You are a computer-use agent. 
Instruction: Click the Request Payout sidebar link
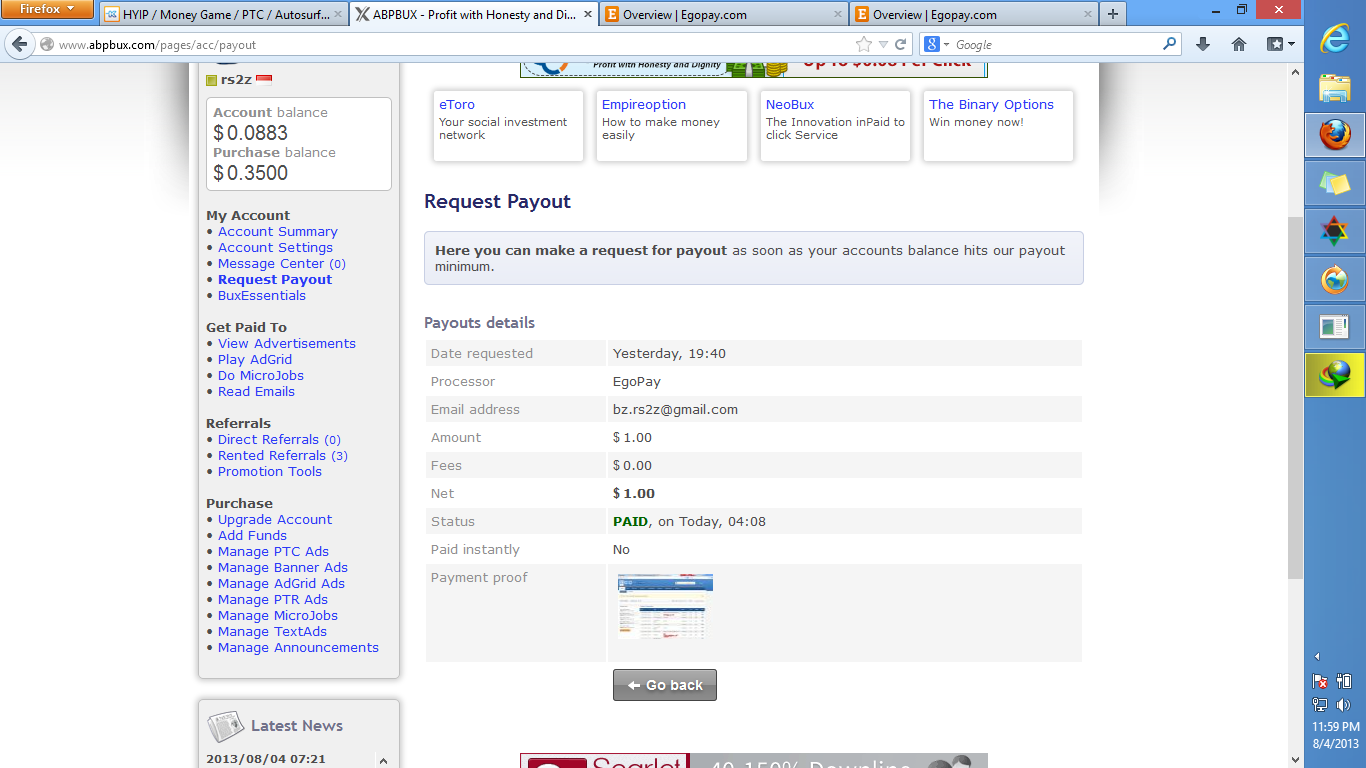(275, 279)
